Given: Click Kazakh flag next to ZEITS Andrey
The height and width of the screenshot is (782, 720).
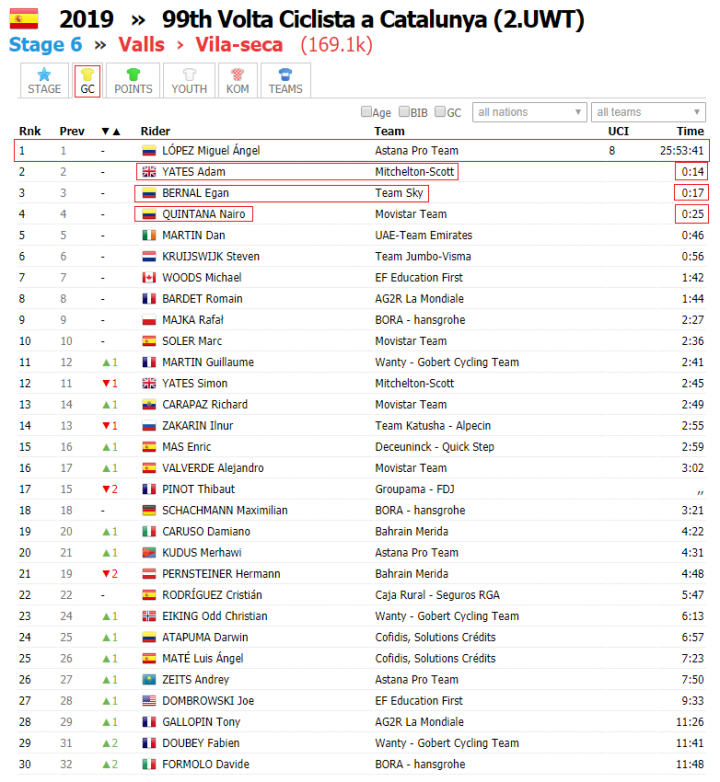Looking at the screenshot, I should click(149, 679).
